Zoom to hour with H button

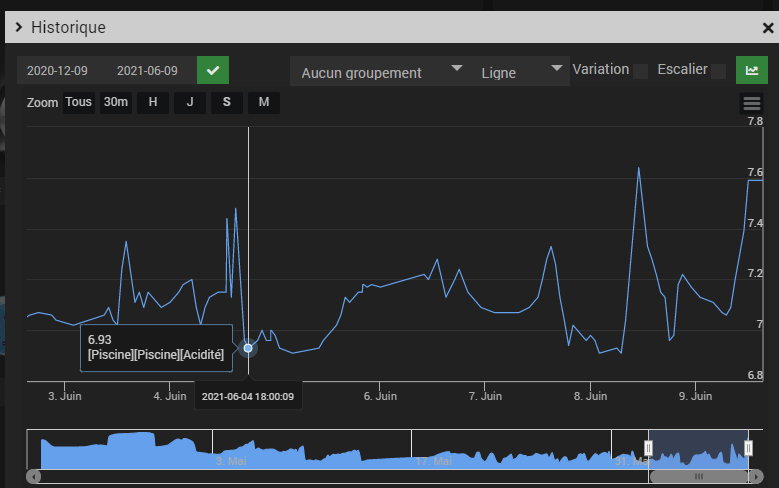click(x=153, y=102)
